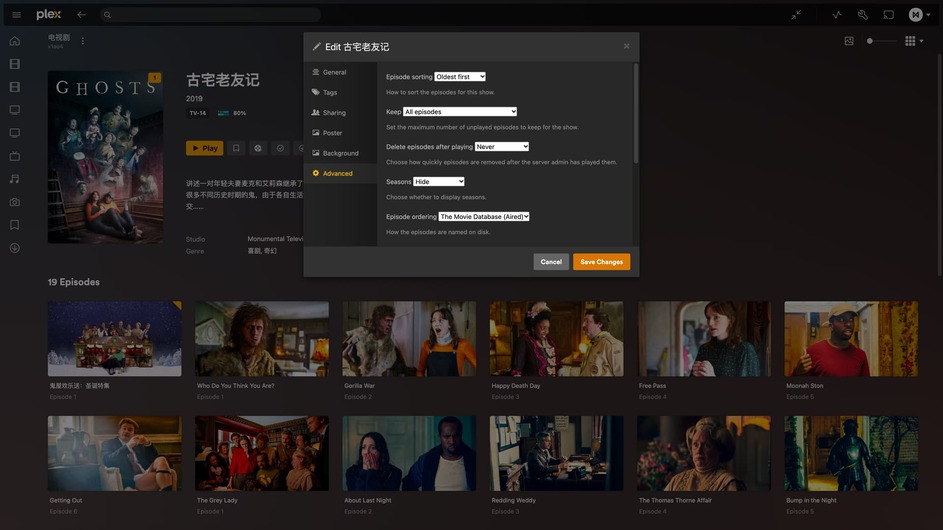The height and width of the screenshot is (530, 943).
Task: Switch to the Background tab
Action: coord(340,153)
